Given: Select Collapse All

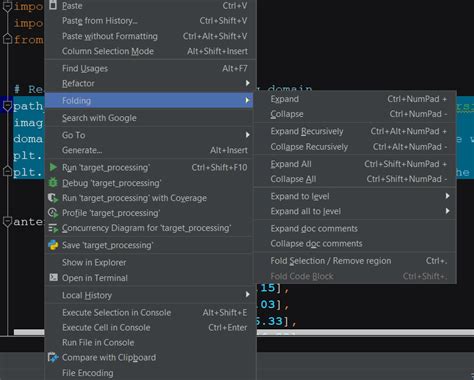Looking at the screenshot, I should coord(355,179).
